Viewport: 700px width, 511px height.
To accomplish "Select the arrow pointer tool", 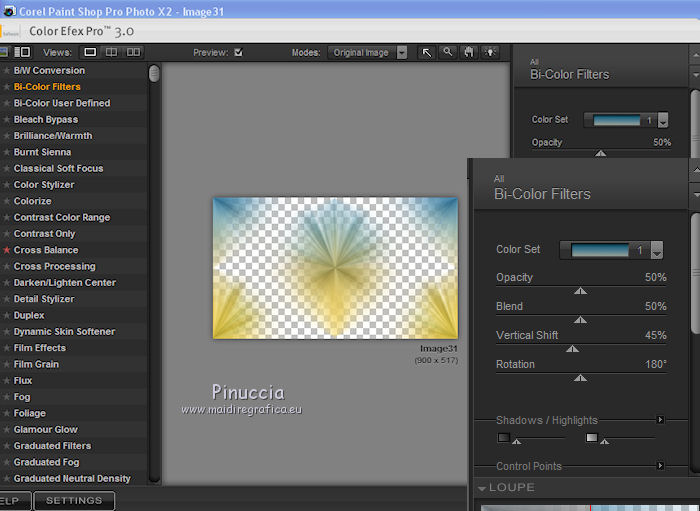I will [x=427, y=52].
